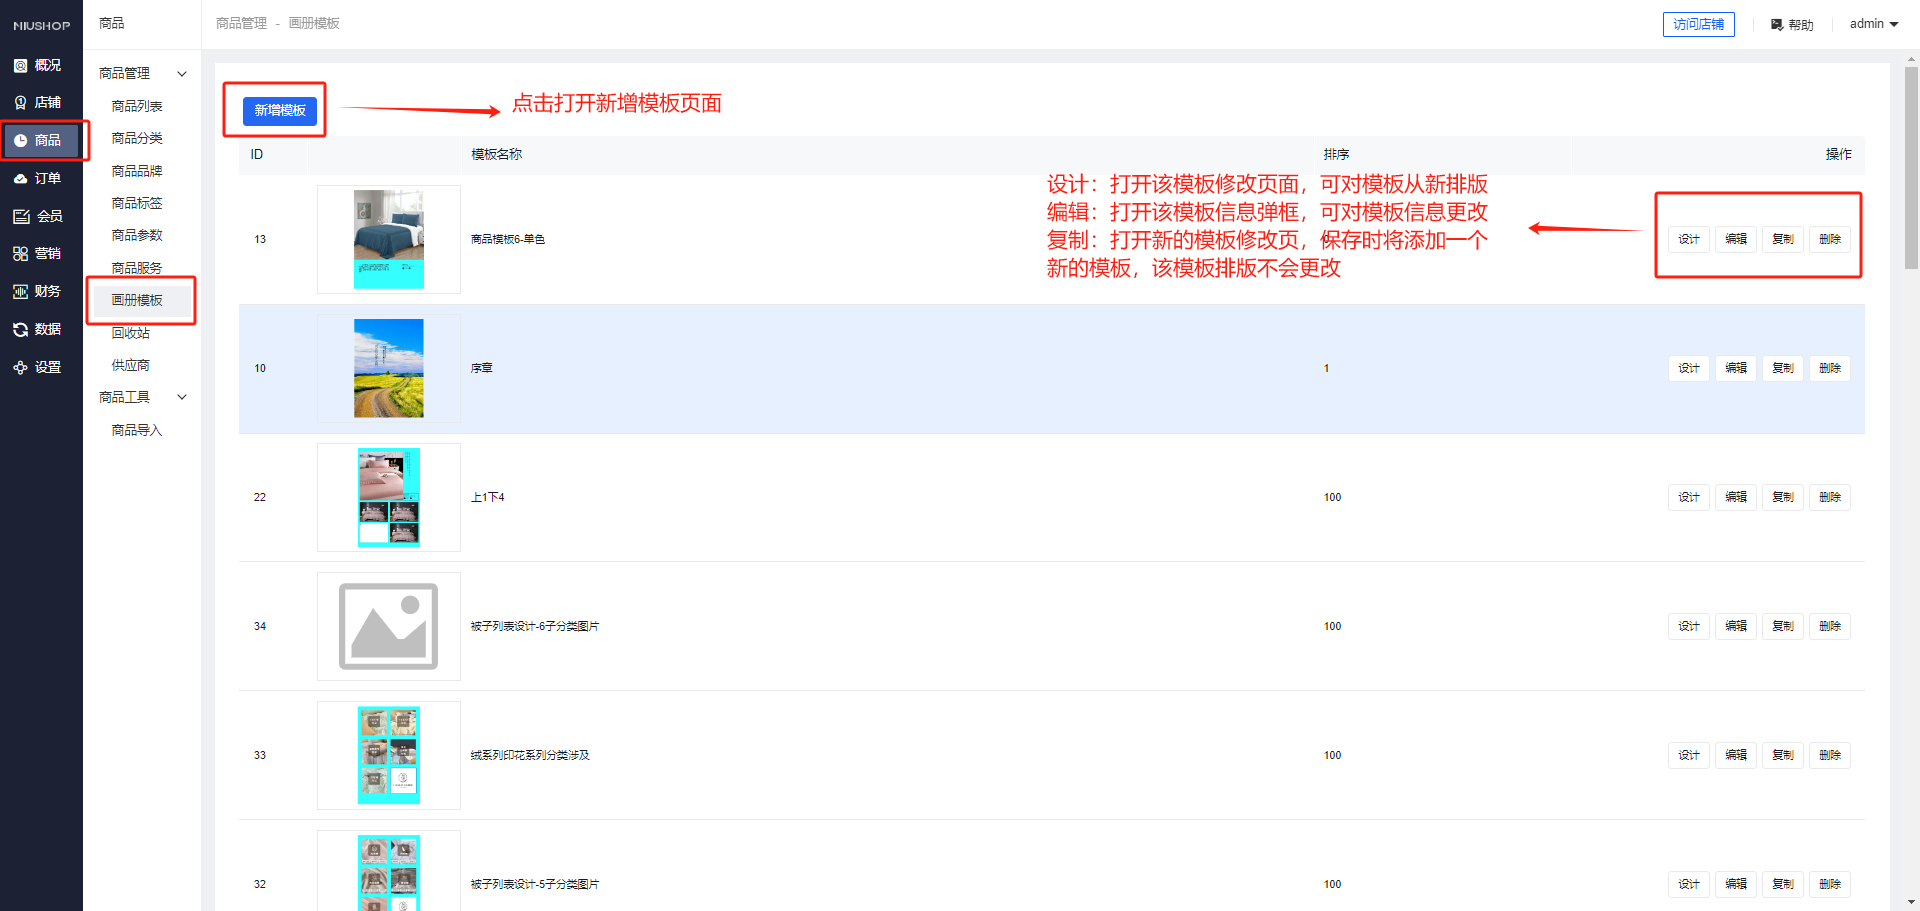
Task: Select the 订单 orders icon
Action: coord(20,179)
